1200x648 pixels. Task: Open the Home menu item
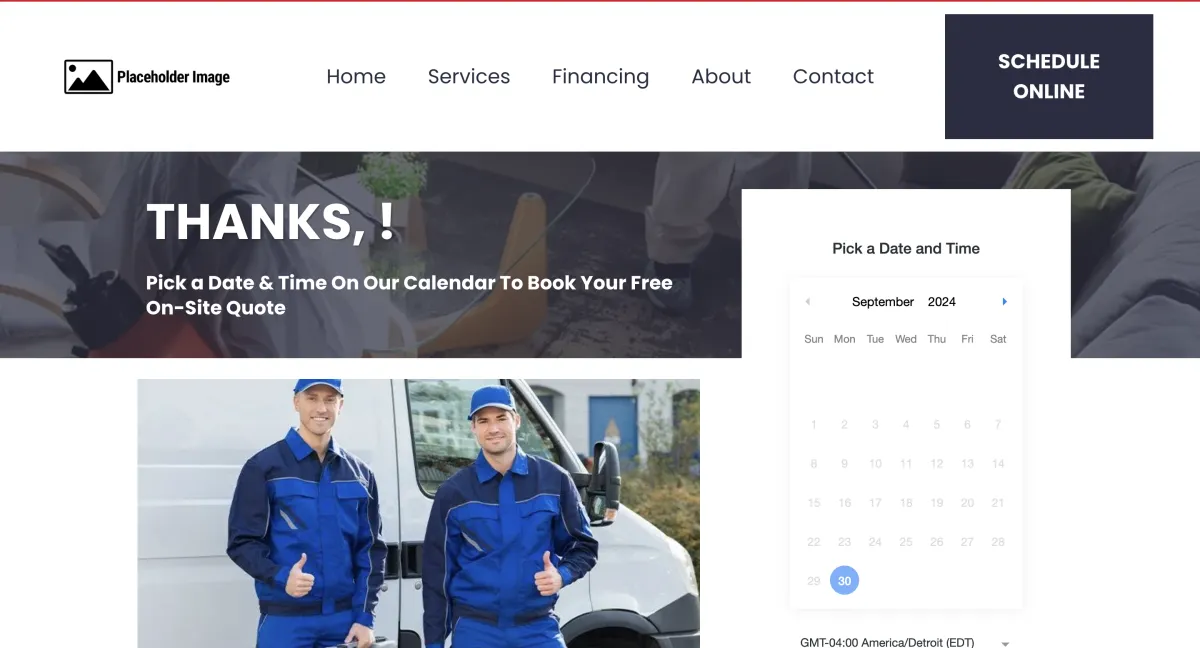356,77
